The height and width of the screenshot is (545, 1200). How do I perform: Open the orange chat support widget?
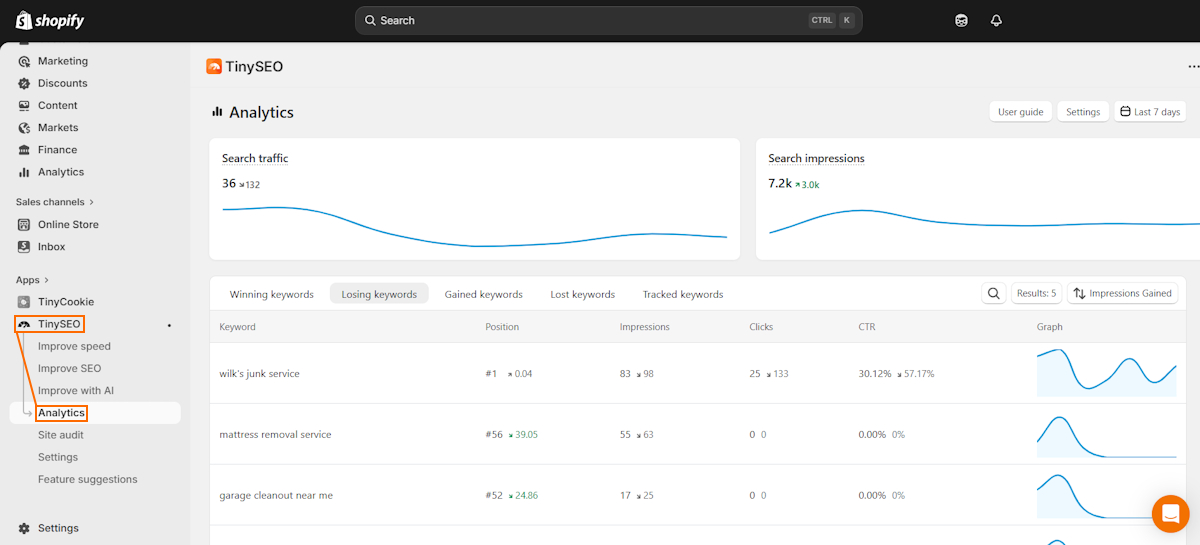click(1170, 514)
